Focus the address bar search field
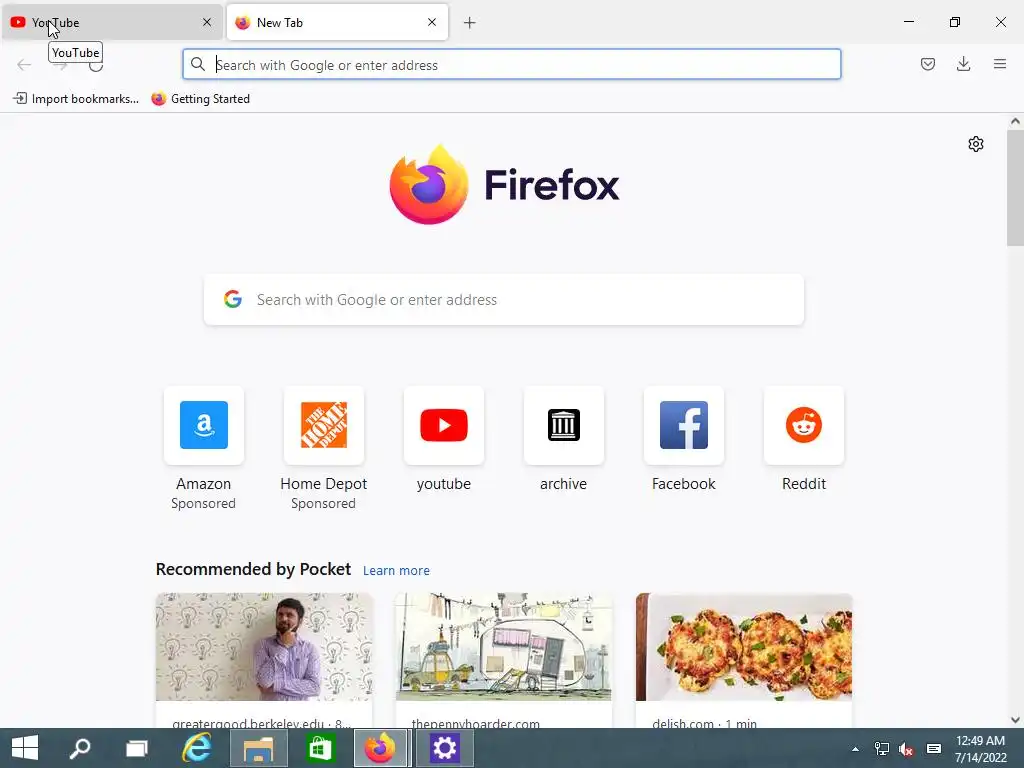 point(511,65)
